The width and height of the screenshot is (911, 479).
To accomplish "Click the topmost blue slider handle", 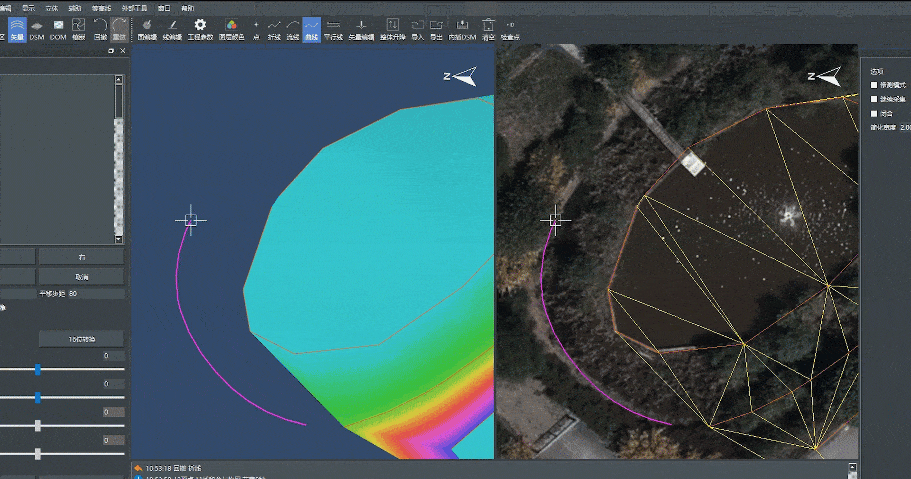I will (38, 369).
